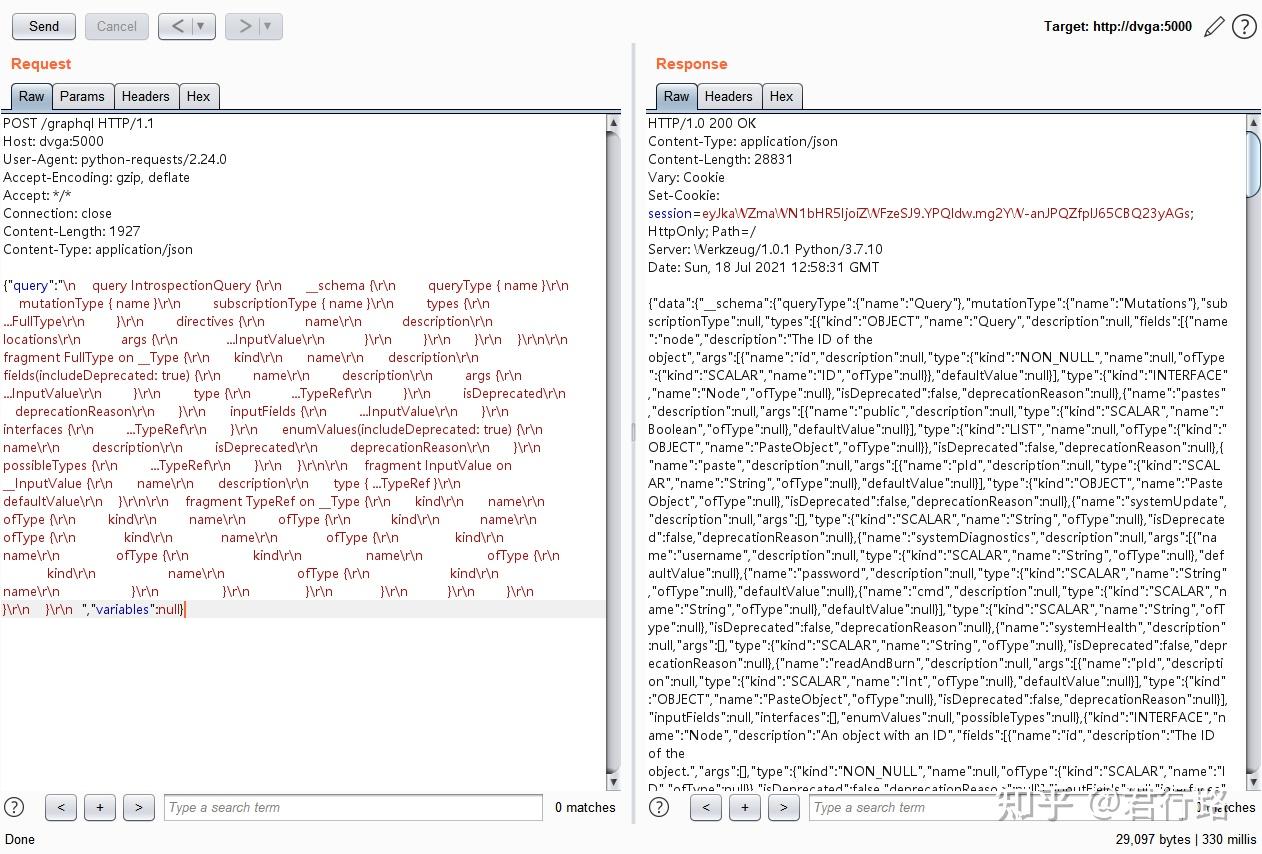Open the back-history dropdown arrow
This screenshot has height=854, width=1262.
point(203,27)
